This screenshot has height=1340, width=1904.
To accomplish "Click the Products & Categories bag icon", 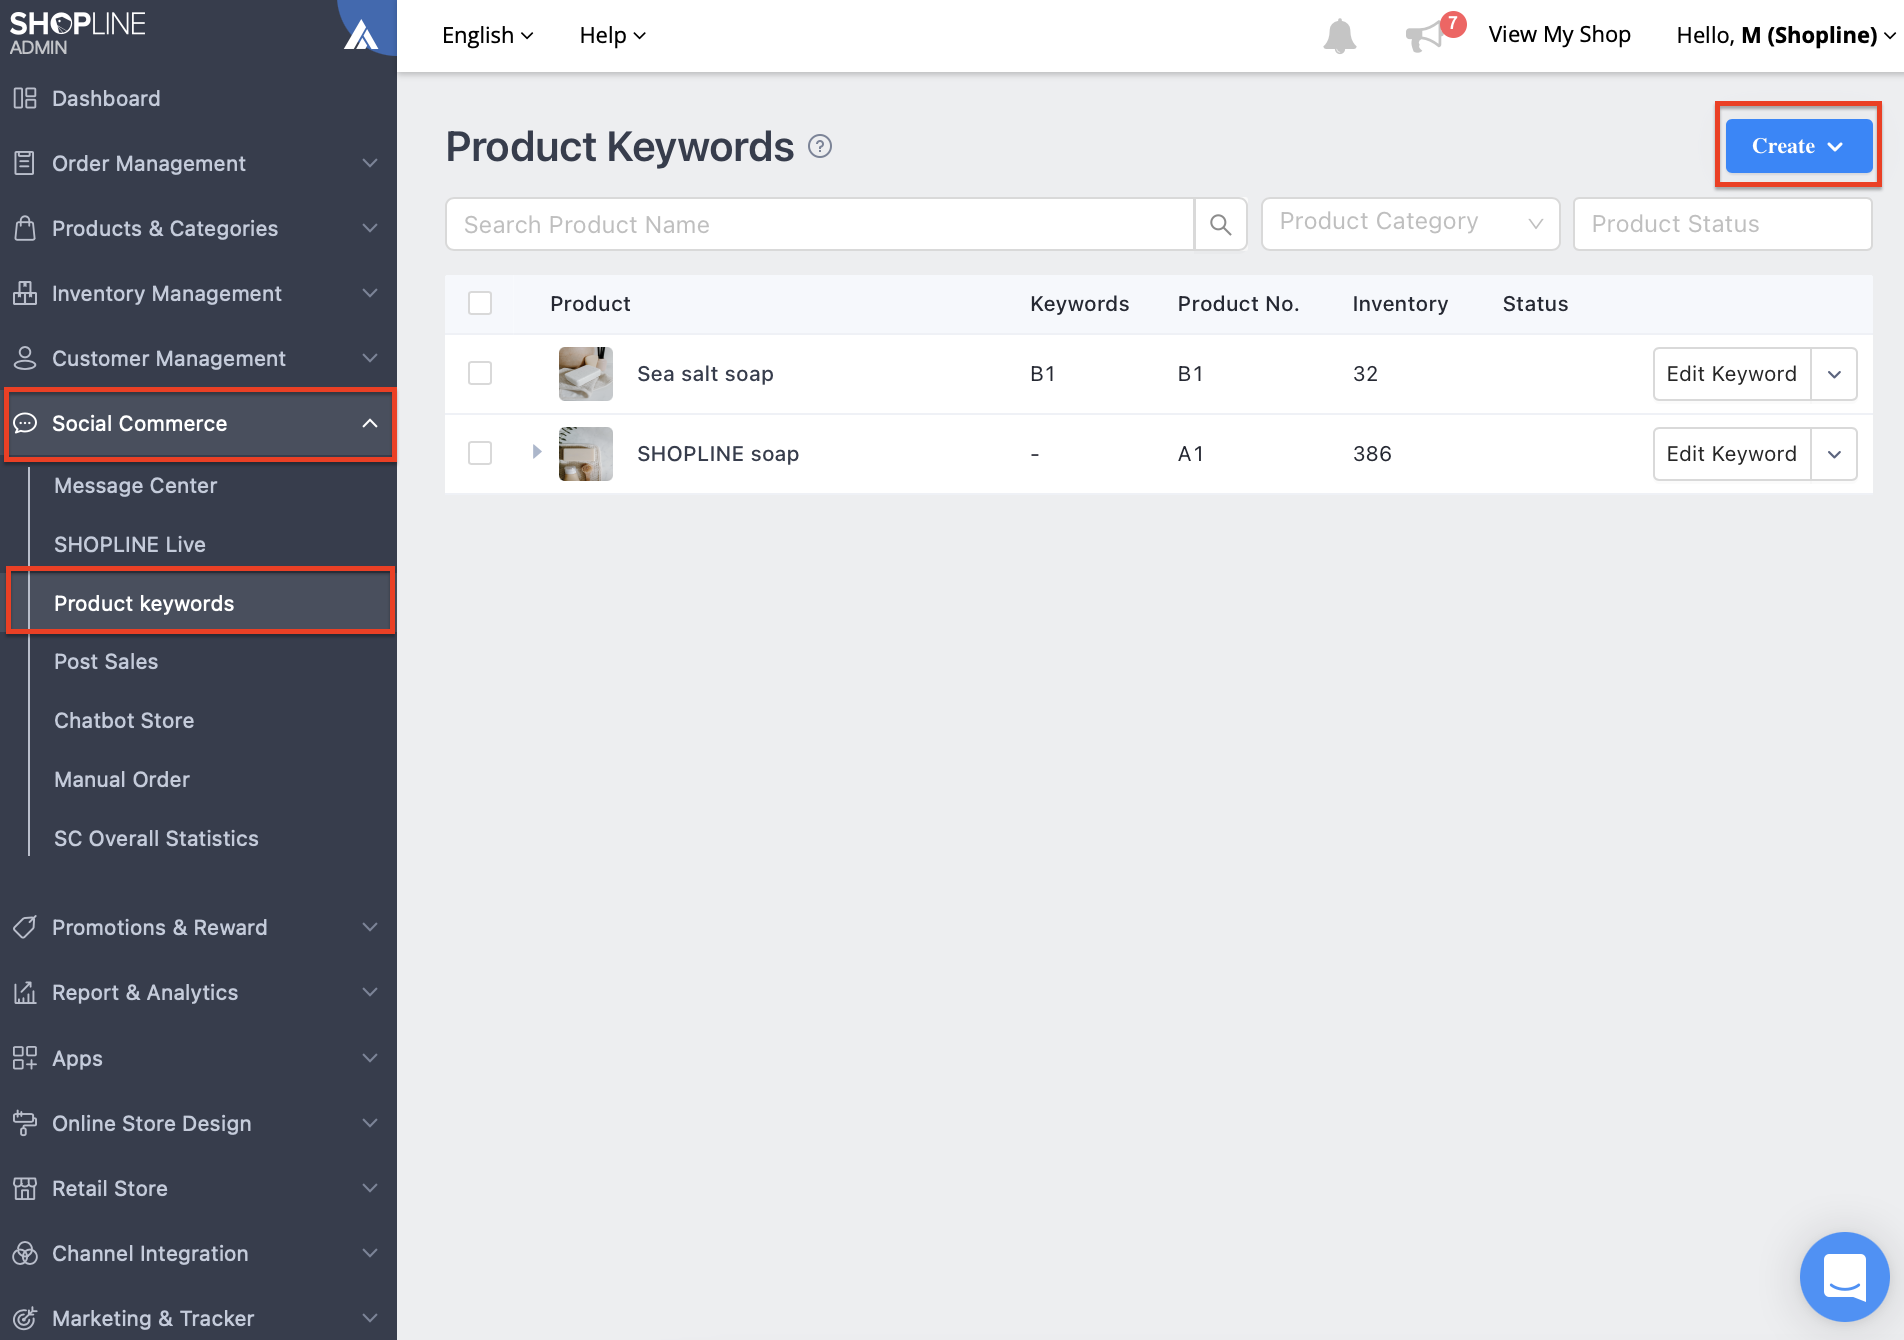I will click(x=25, y=228).
